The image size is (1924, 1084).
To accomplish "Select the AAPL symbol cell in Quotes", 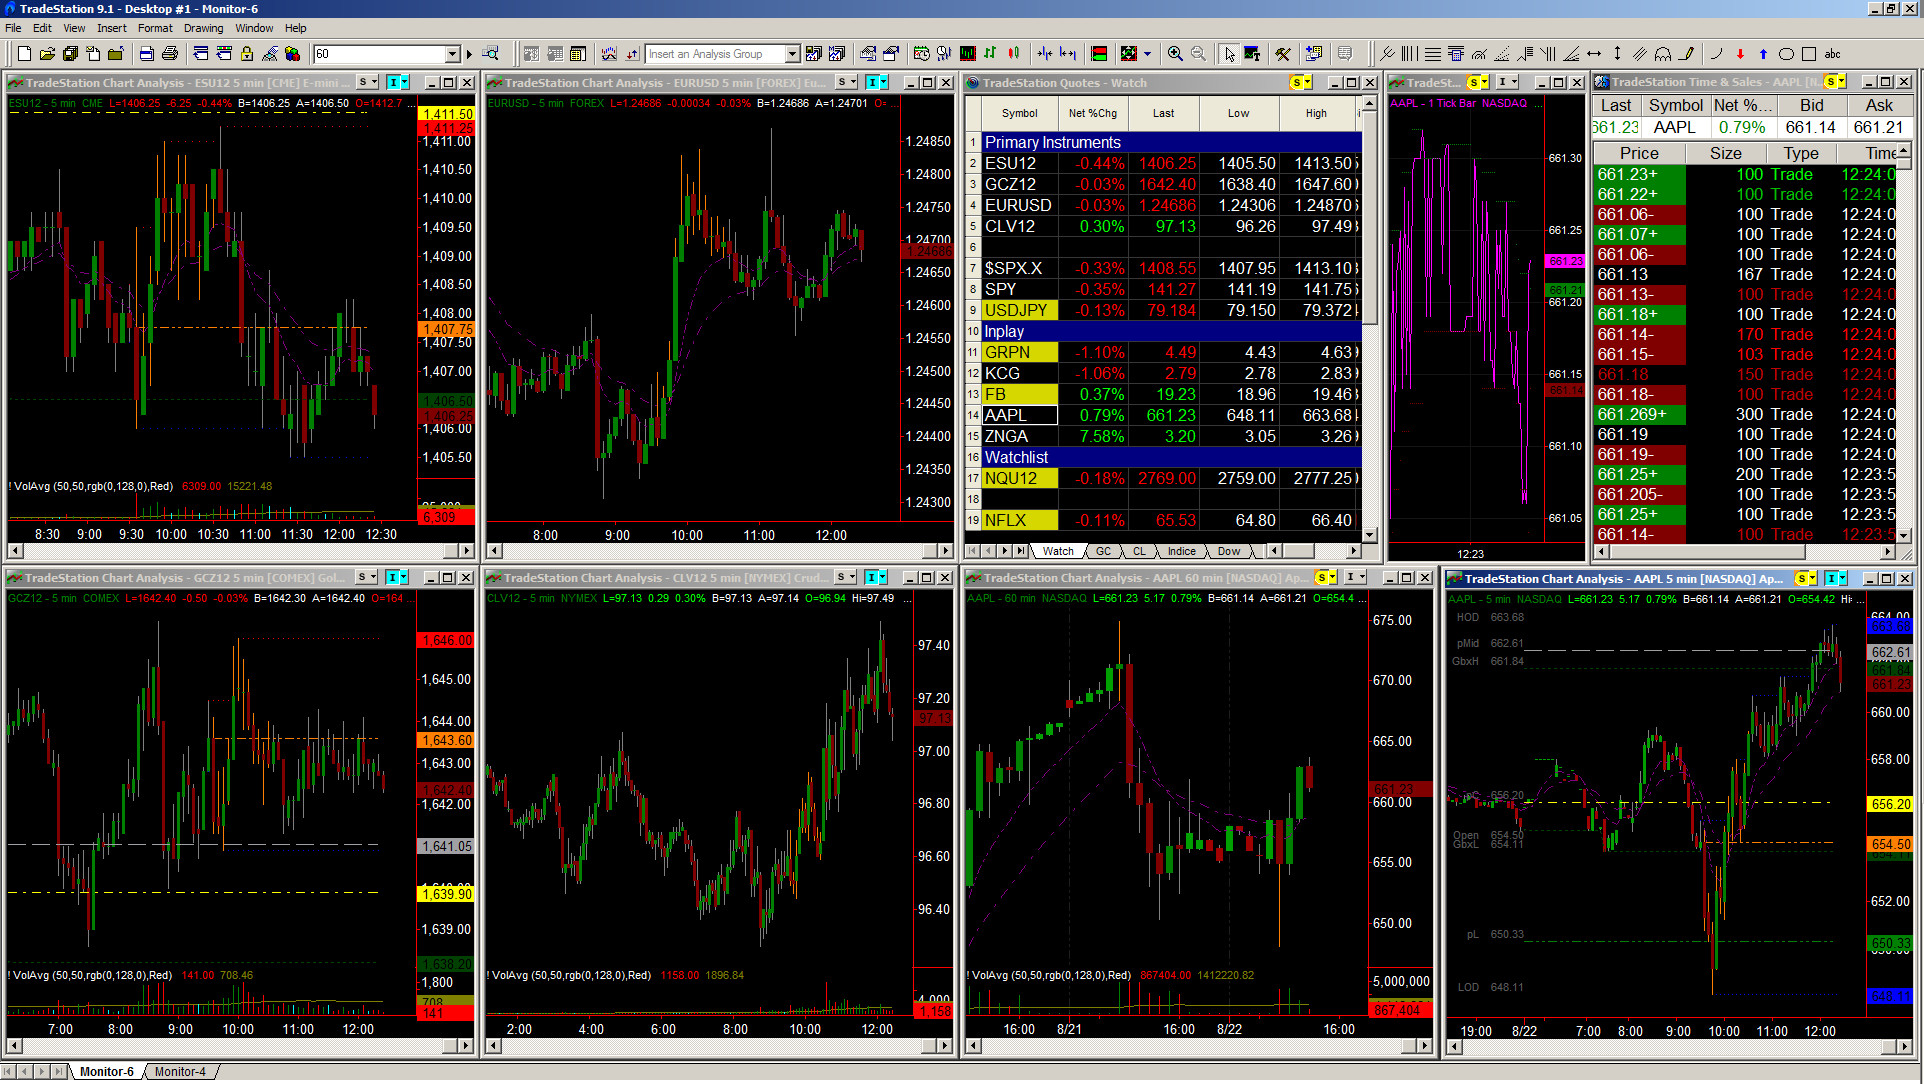I will [1019, 415].
